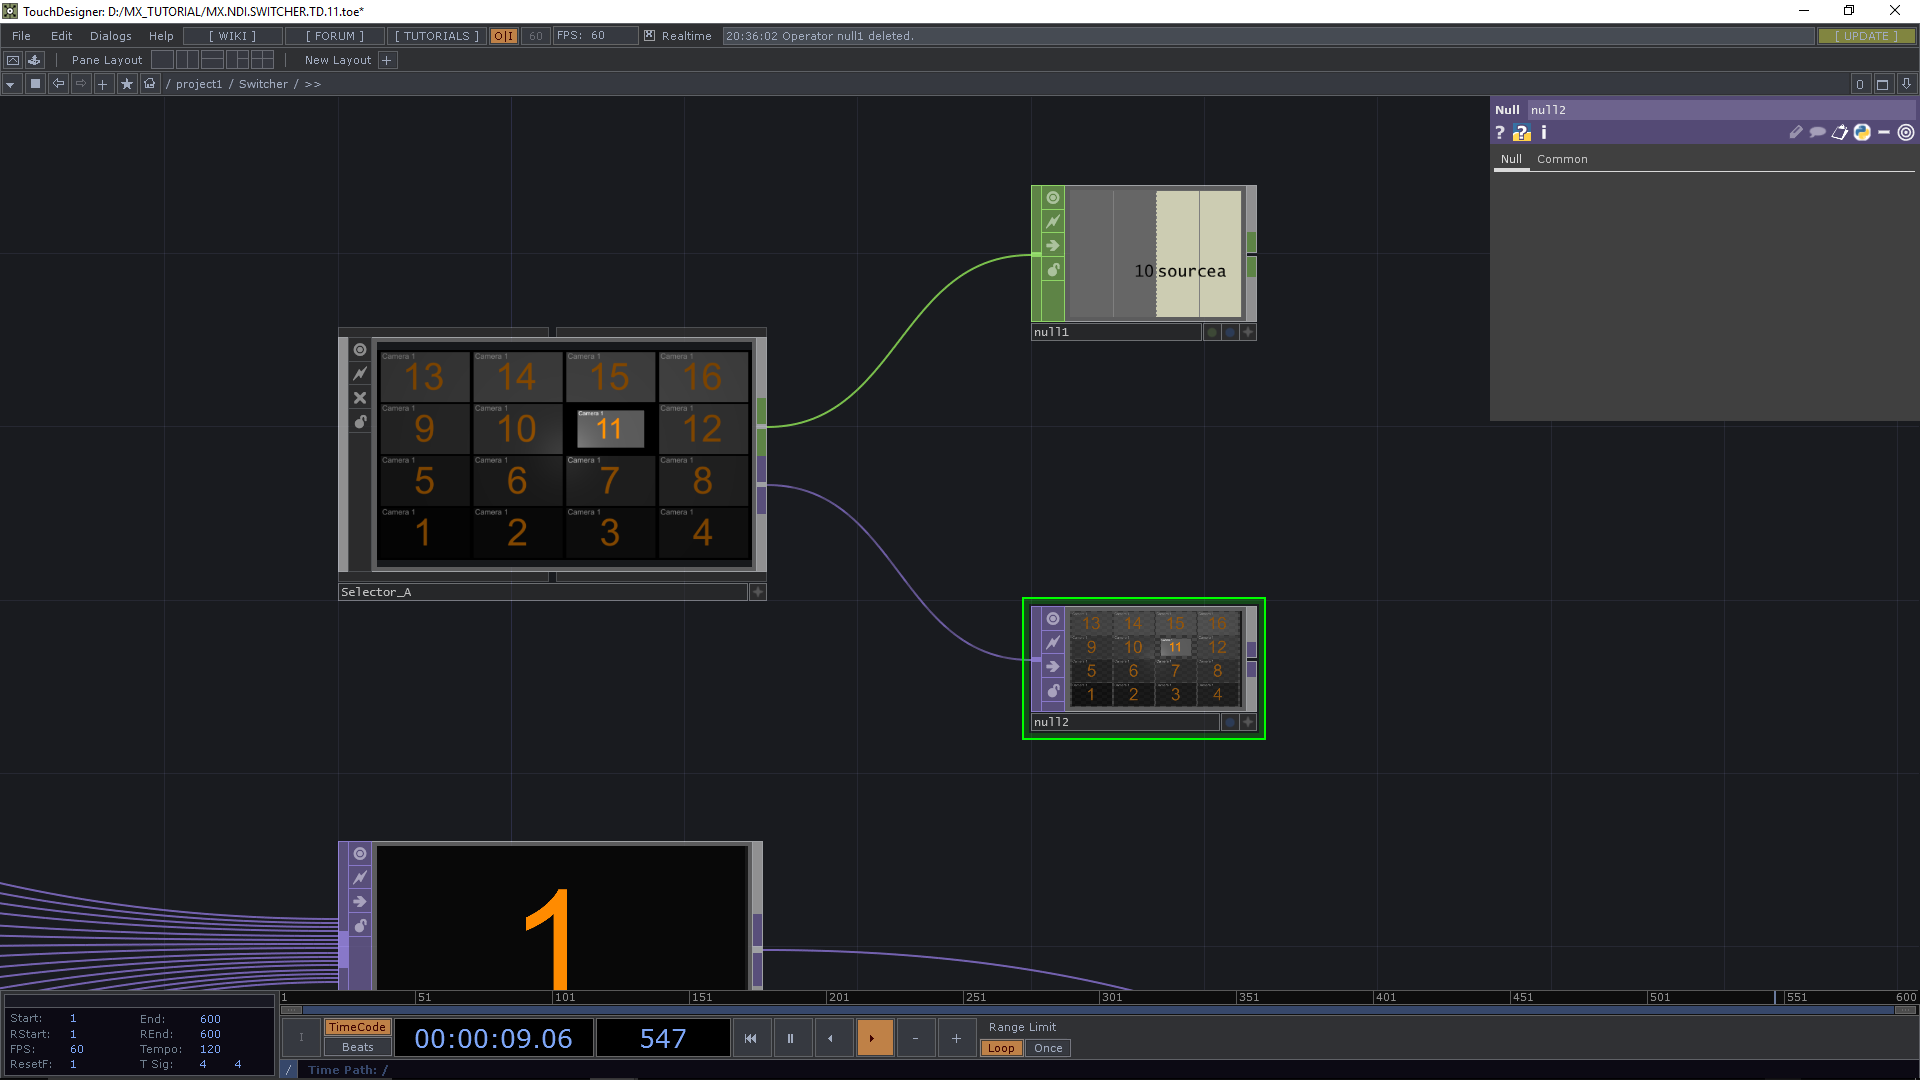Go back in network history

point(58,84)
